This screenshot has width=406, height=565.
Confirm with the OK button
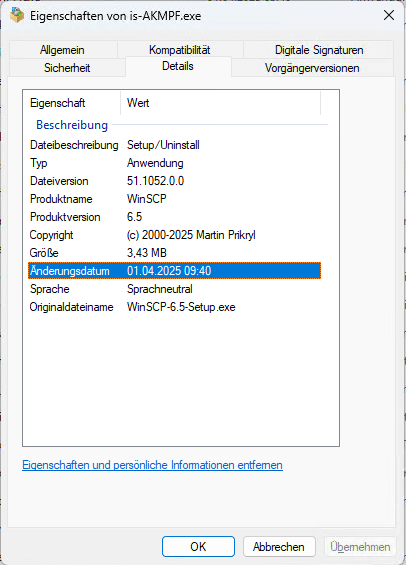(x=198, y=547)
